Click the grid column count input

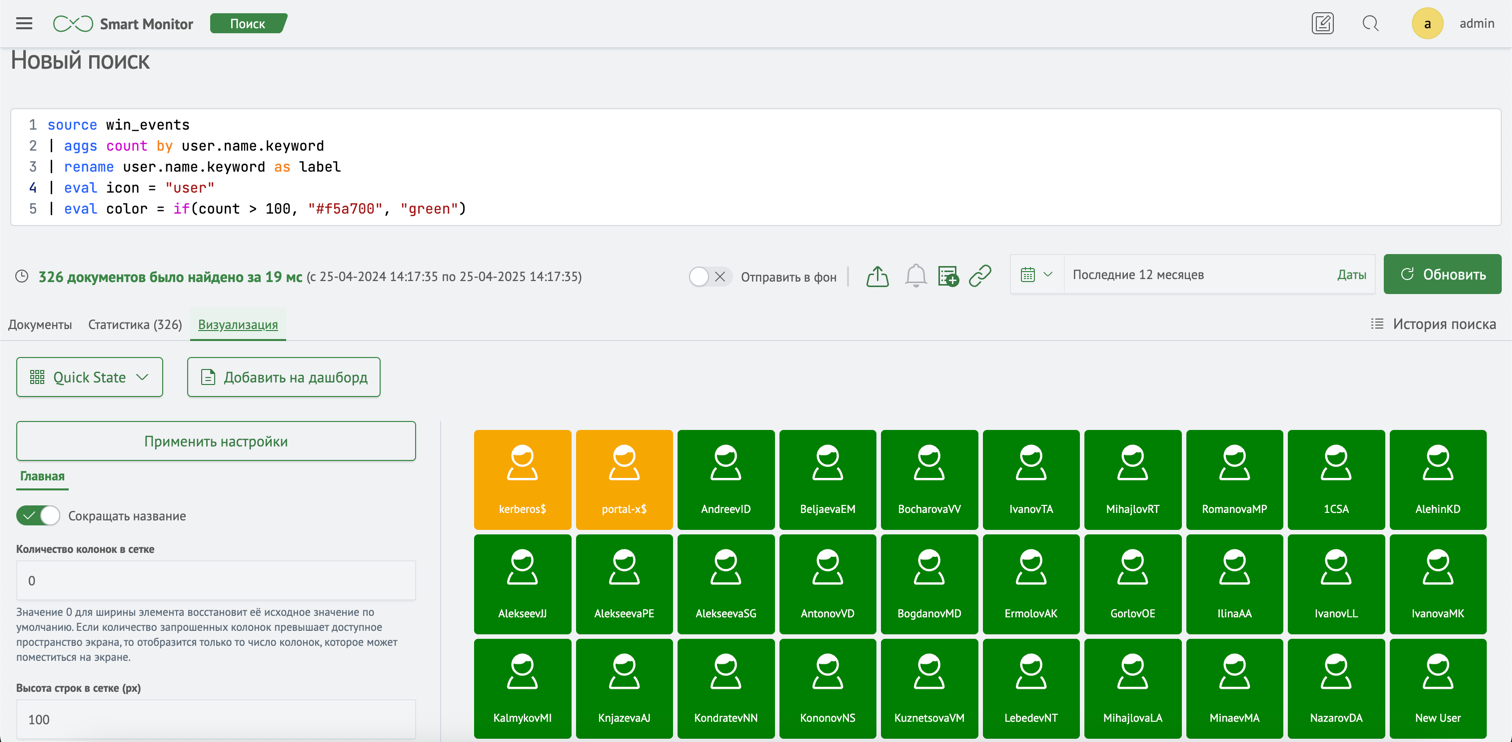click(x=216, y=580)
